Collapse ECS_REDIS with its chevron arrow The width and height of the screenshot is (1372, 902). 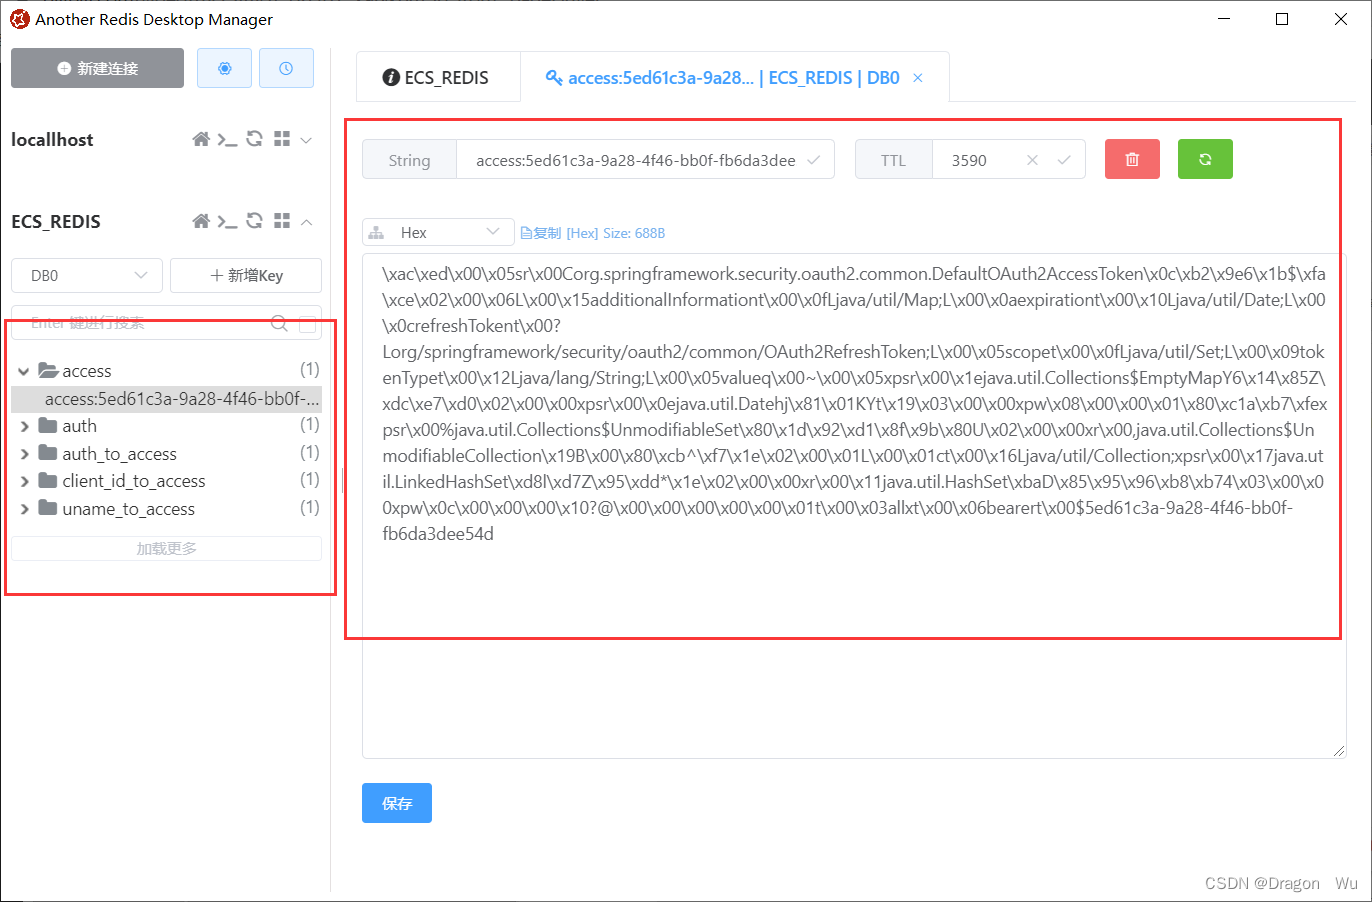pyautogui.click(x=305, y=221)
